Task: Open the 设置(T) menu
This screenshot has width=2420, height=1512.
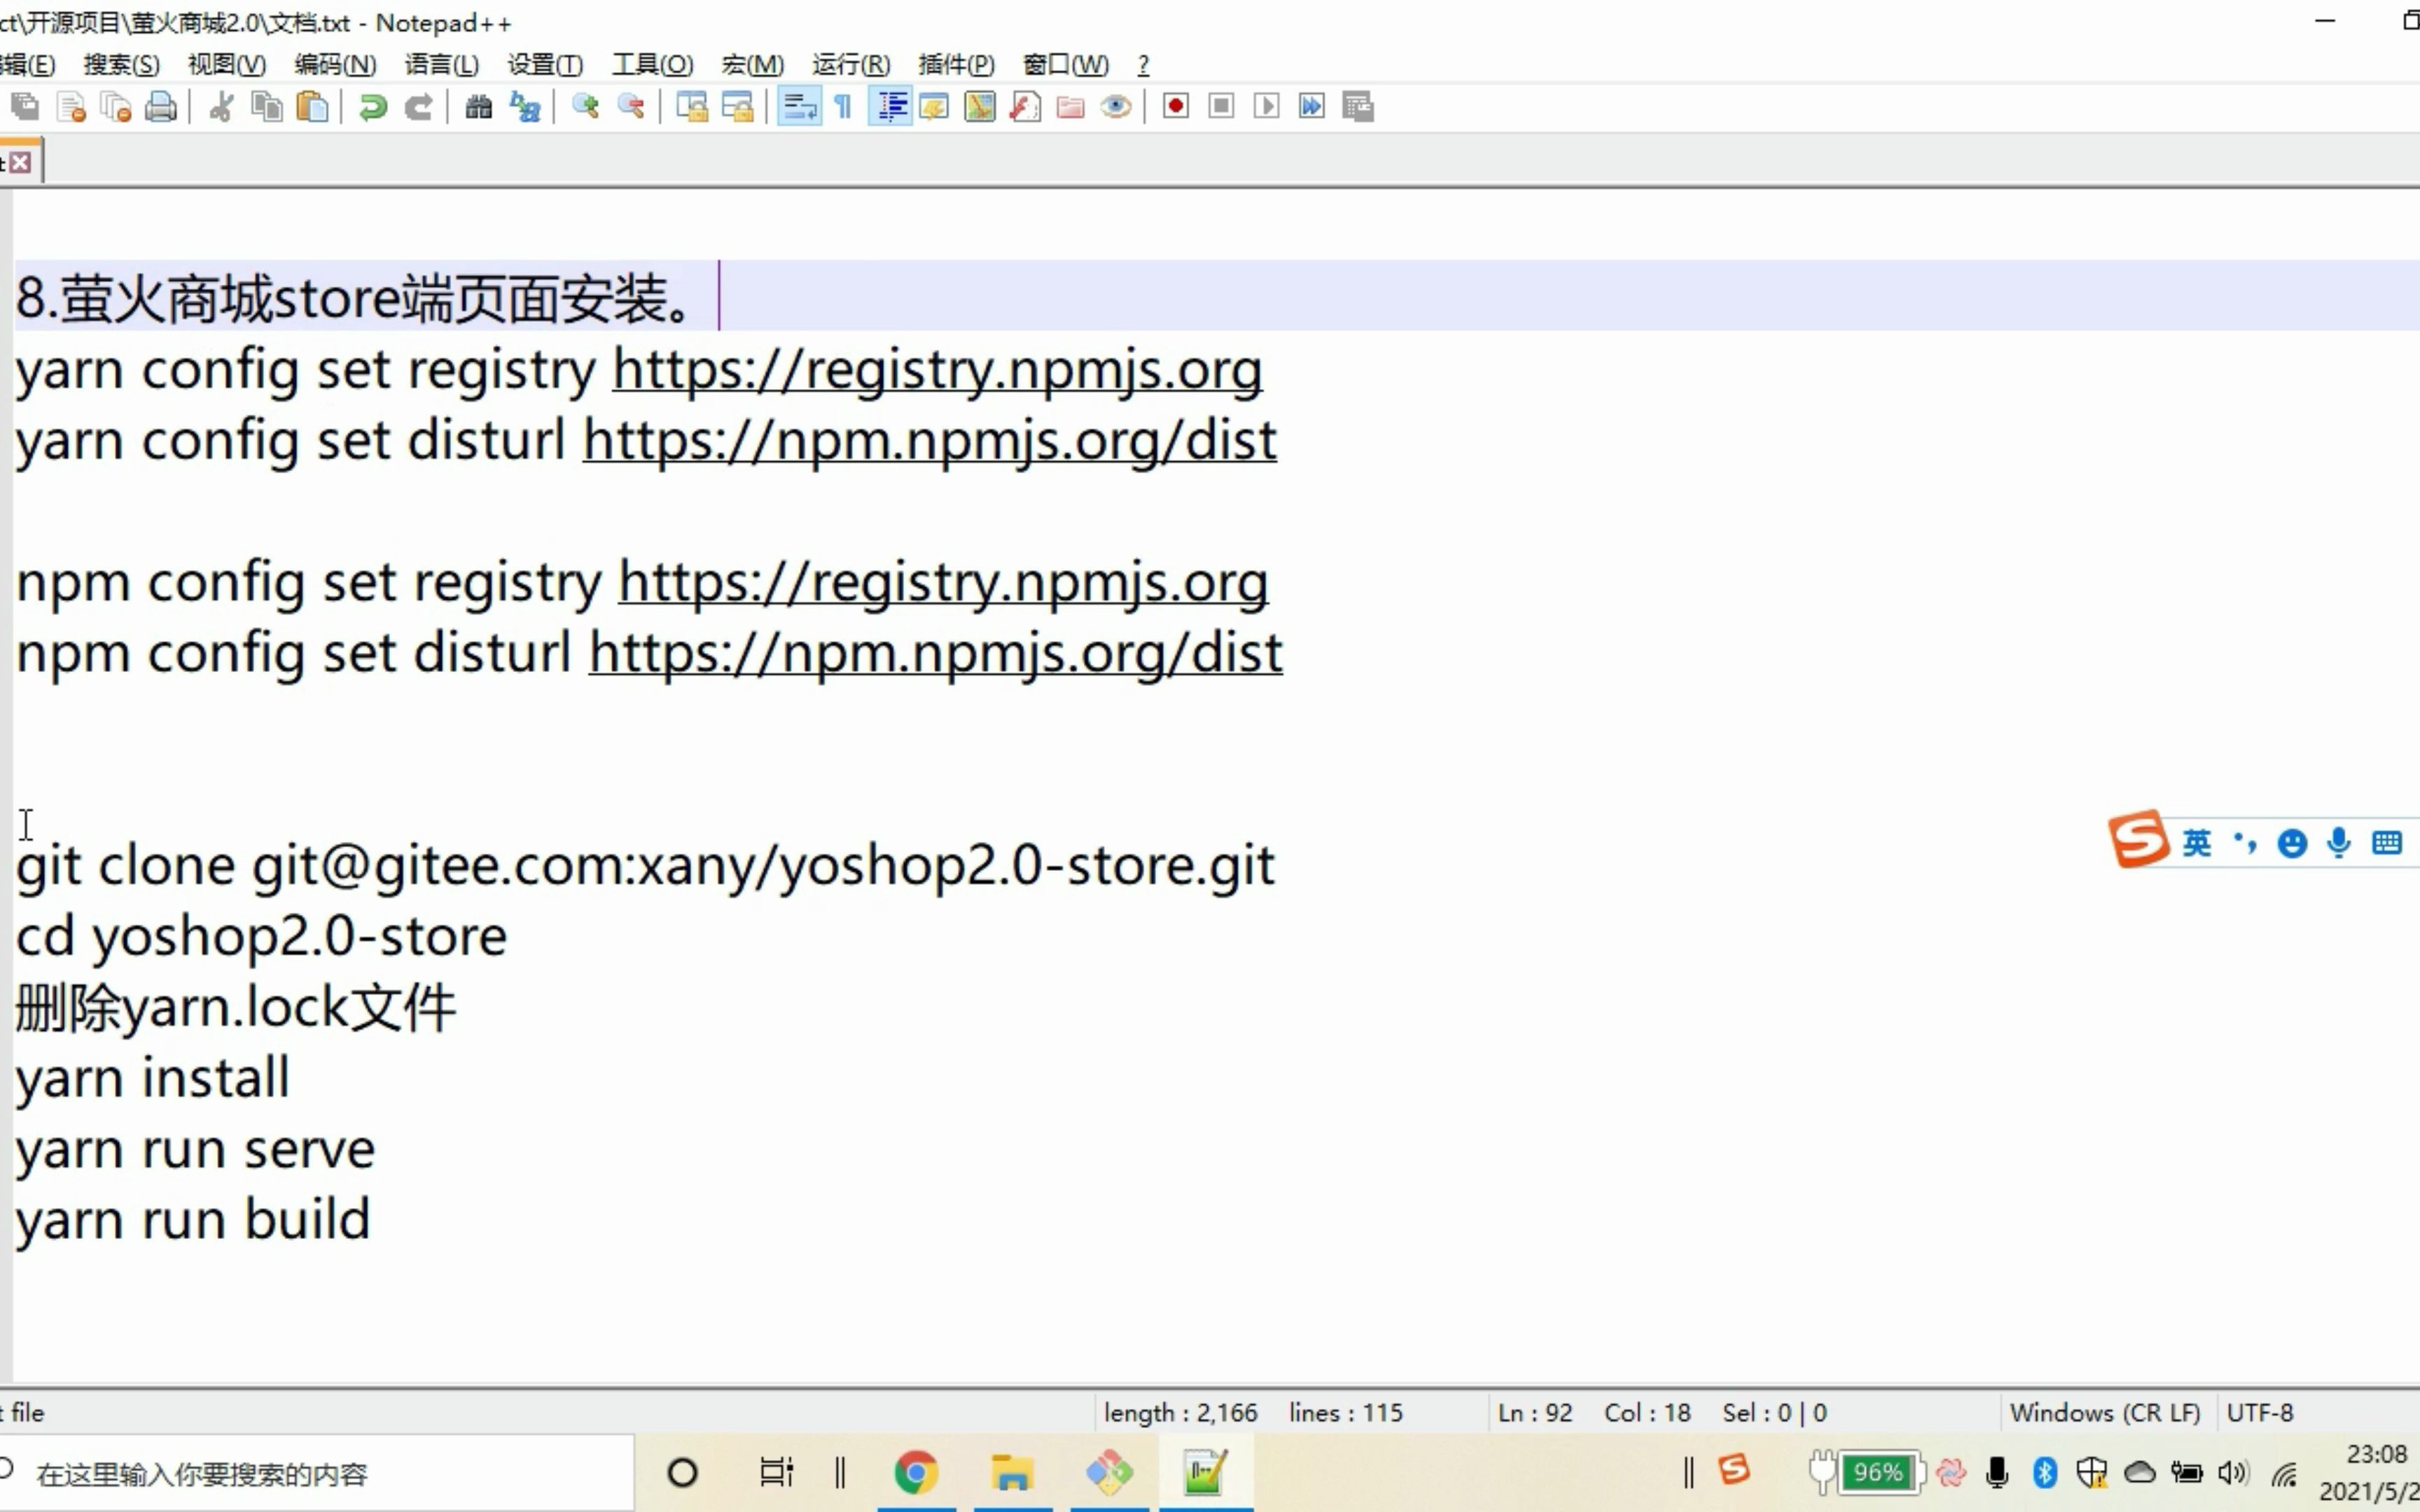Action: [x=545, y=65]
